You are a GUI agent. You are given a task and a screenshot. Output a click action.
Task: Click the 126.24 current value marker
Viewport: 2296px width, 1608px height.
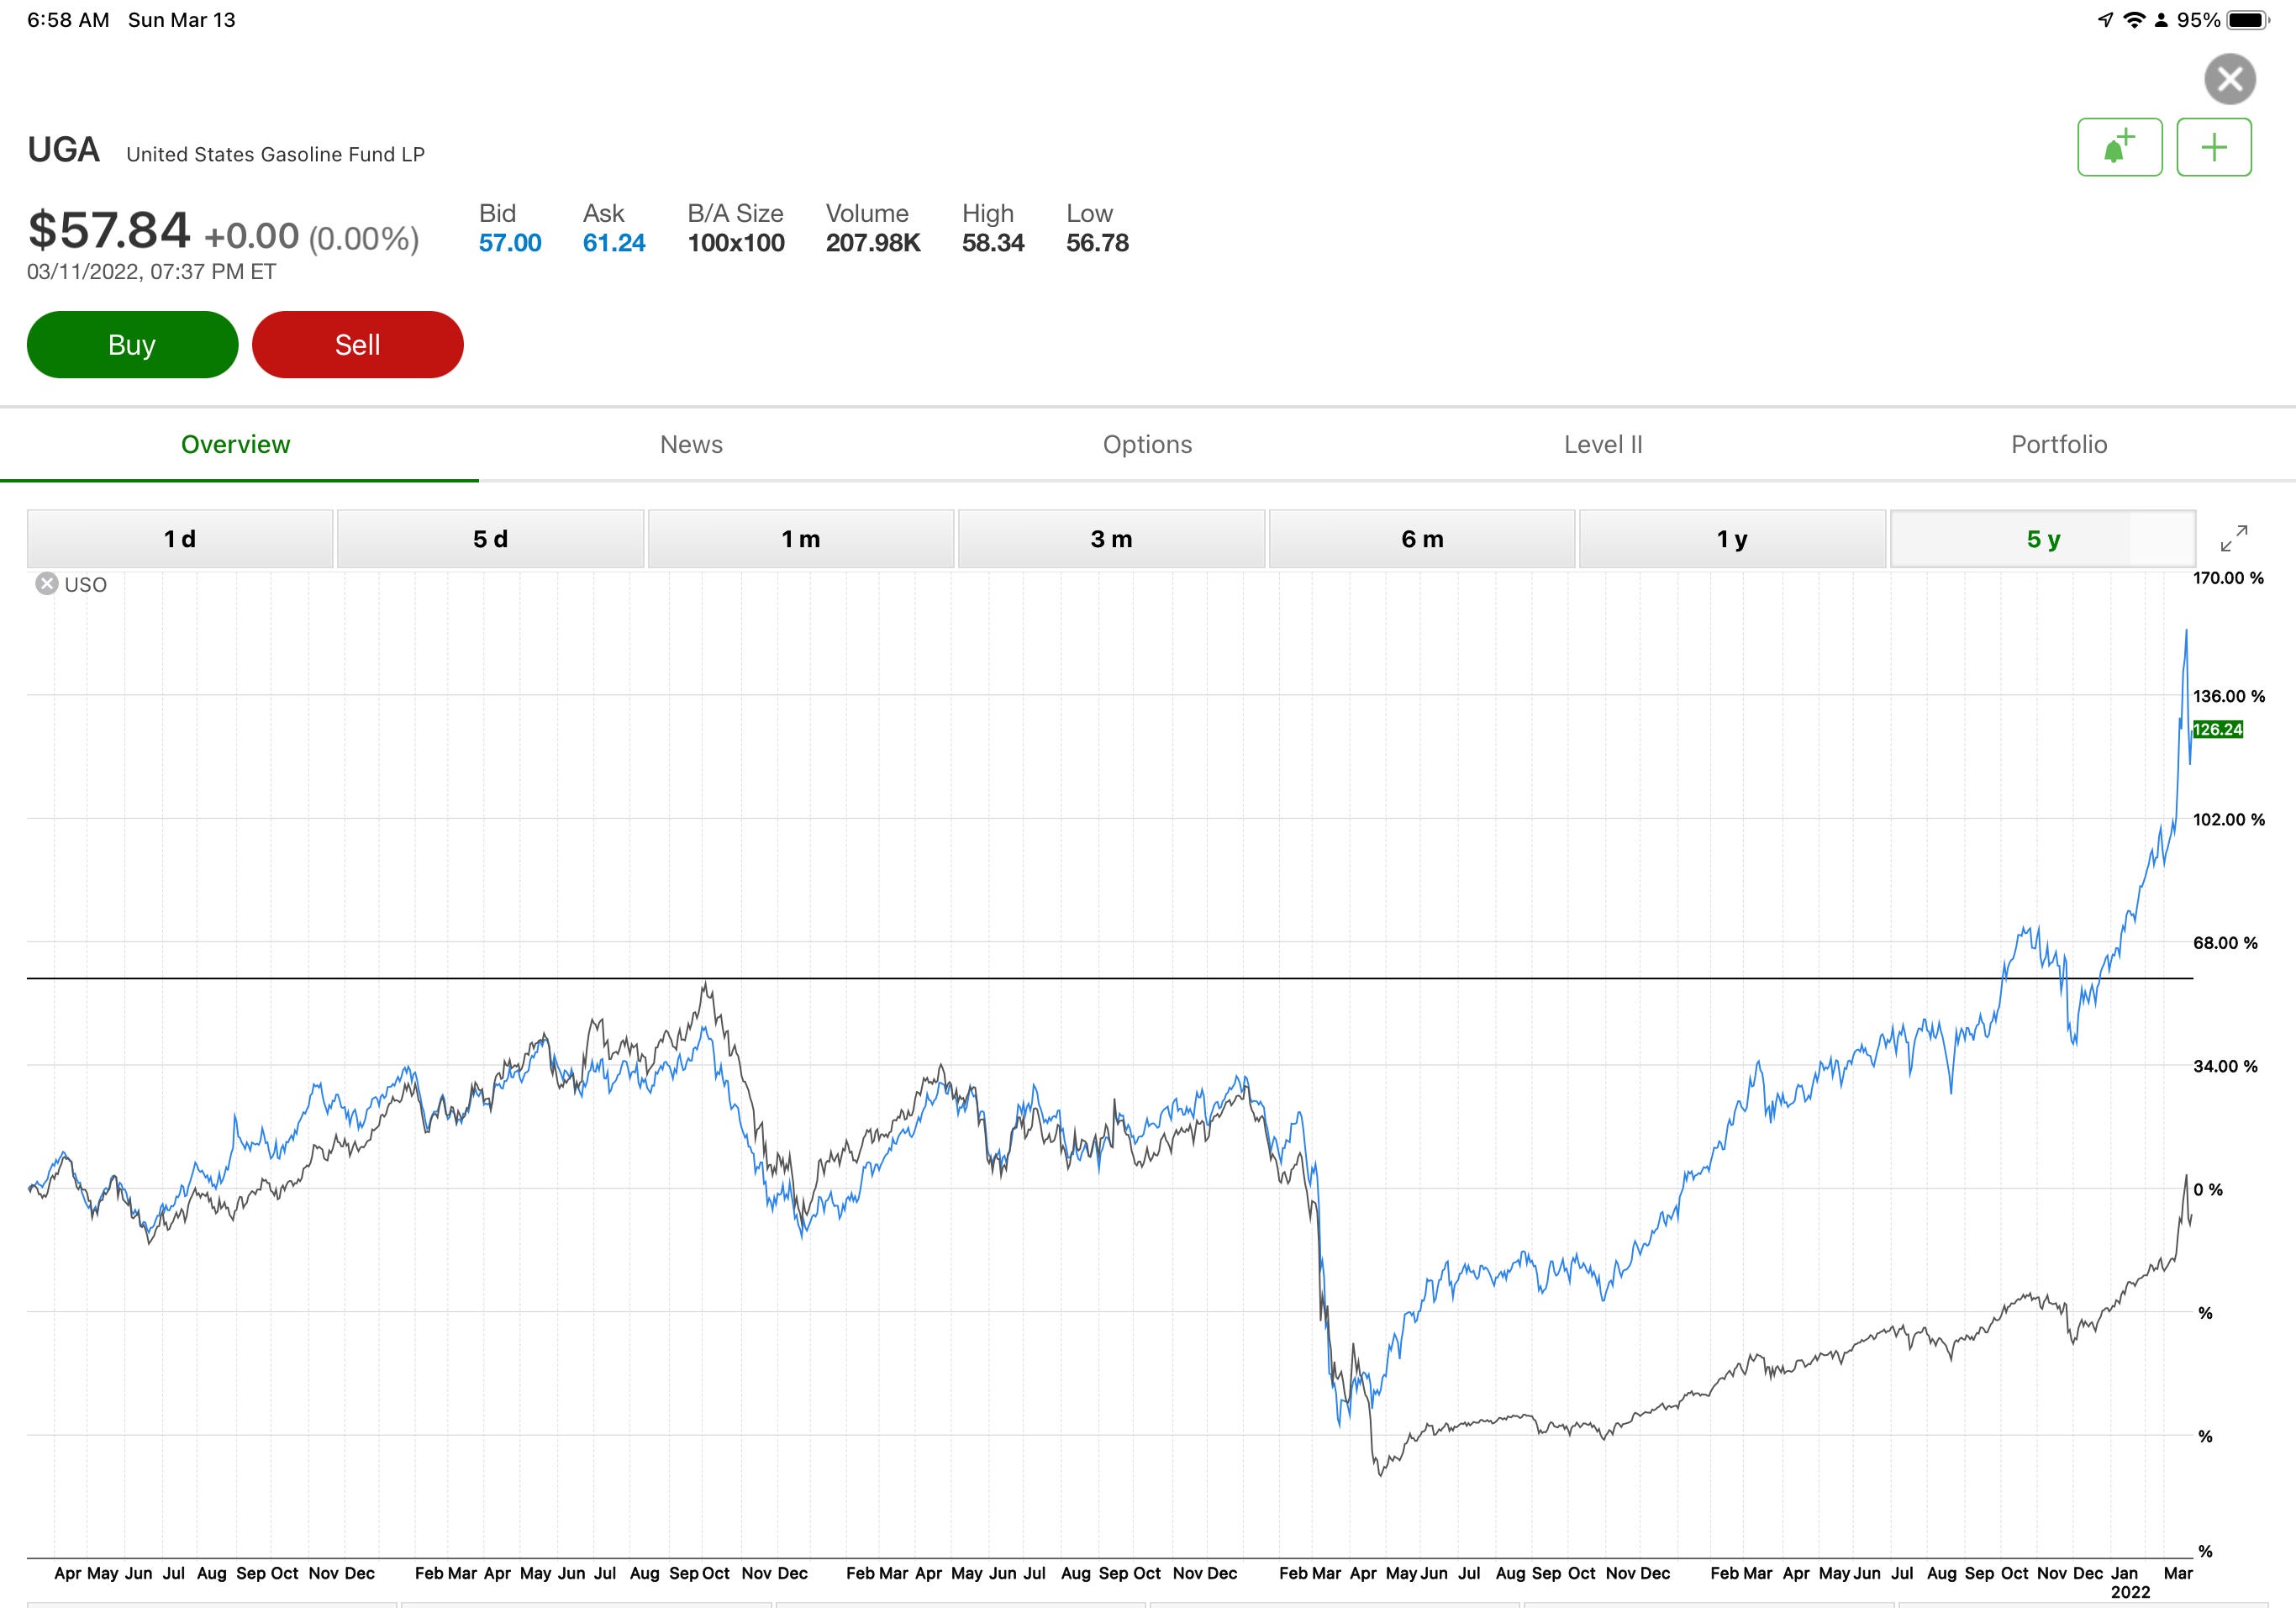(x=2218, y=729)
